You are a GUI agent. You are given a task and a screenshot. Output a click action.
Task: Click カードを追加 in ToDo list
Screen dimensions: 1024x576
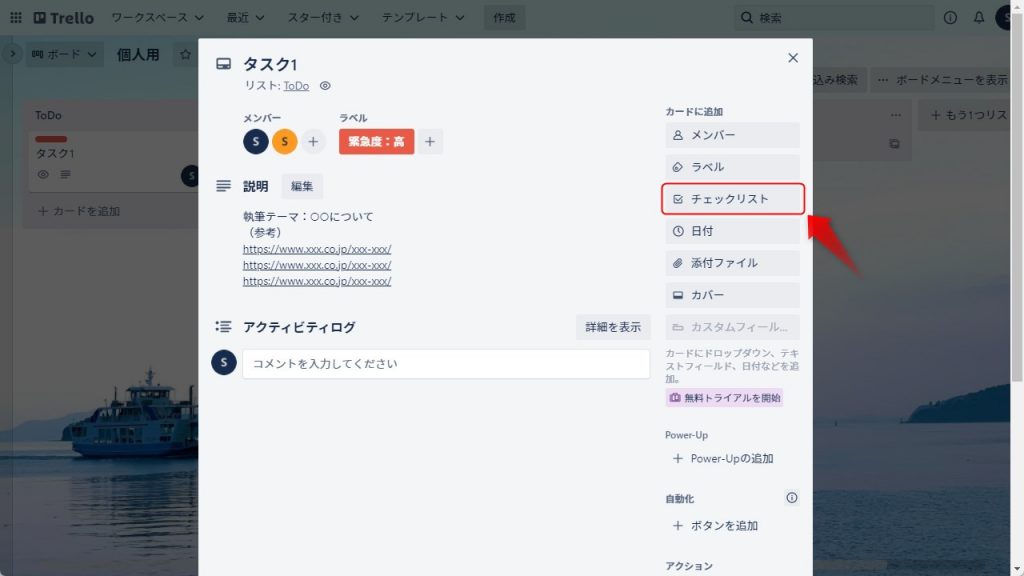pyautogui.click(x=79, y=211)
